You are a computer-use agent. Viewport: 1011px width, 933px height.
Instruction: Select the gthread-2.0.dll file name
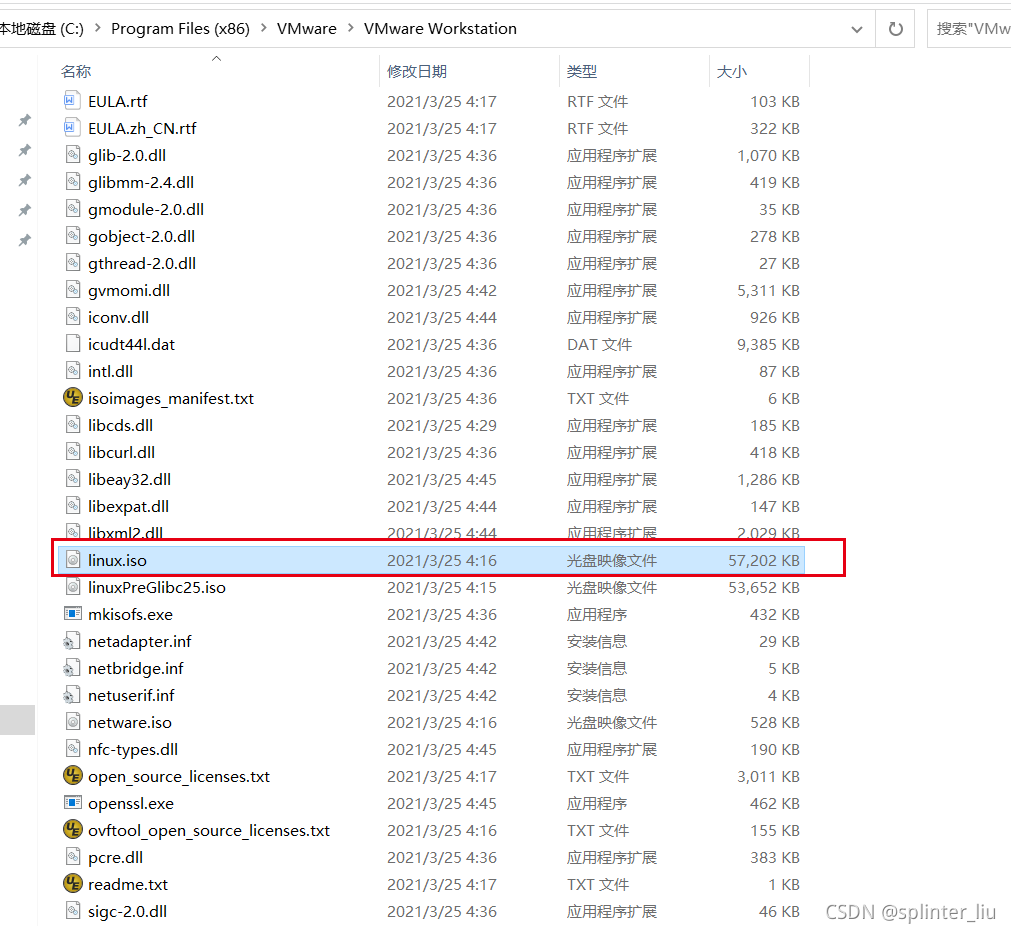click(142, 264)
